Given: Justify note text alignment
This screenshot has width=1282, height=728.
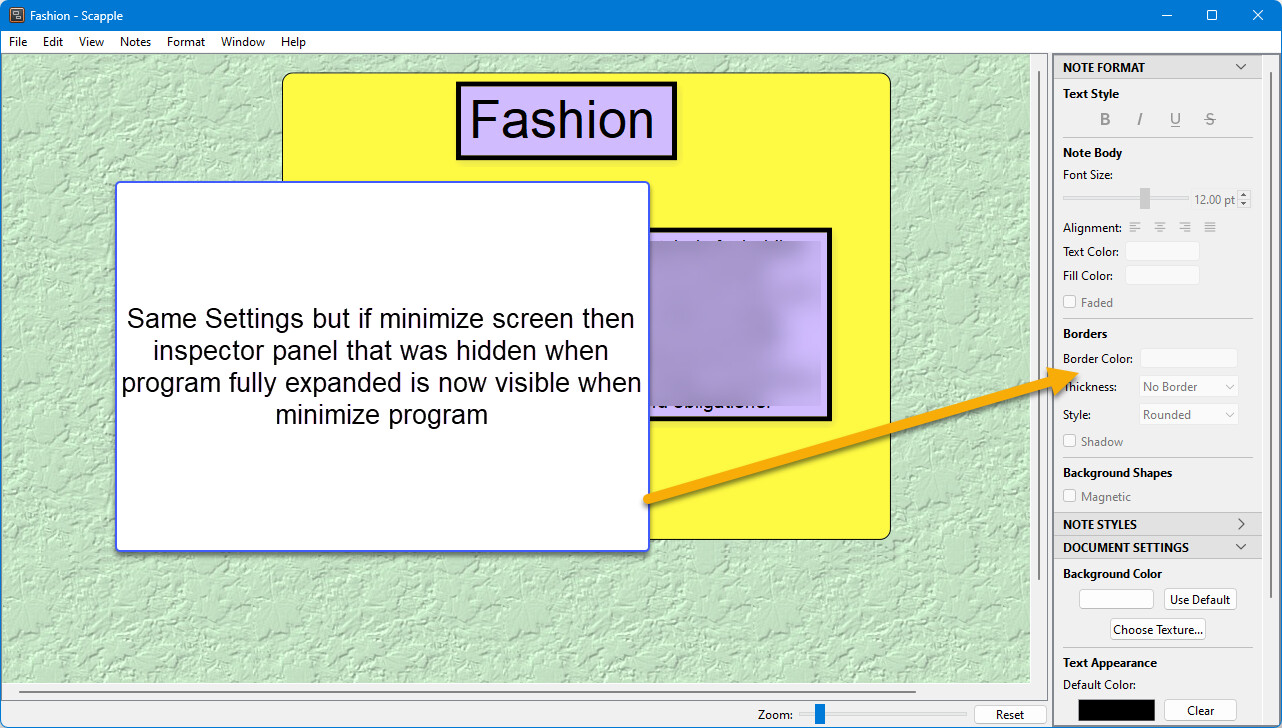Looking at the screenshot, I should tap(1210, 228).
